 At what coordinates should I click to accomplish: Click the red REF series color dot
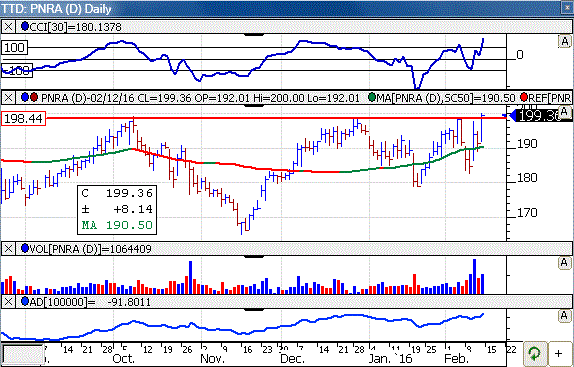tap(524, 97)
